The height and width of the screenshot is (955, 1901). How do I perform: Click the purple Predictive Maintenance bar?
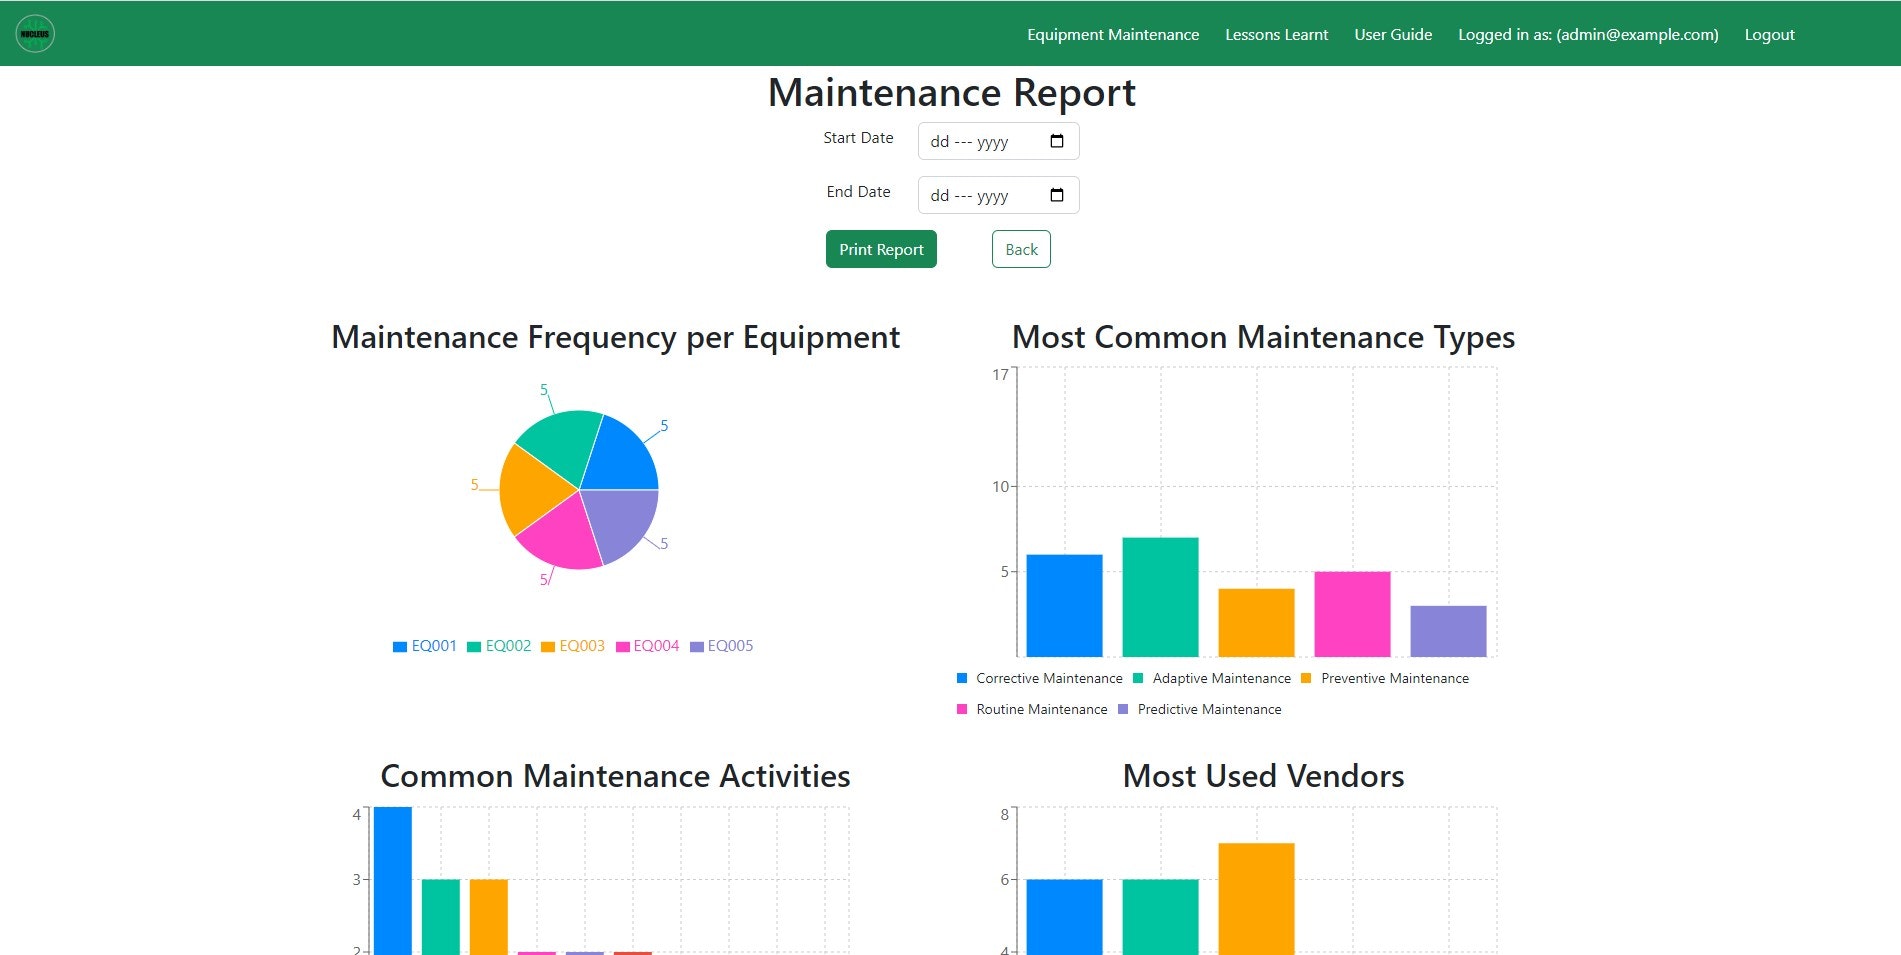coord(1448,631)
